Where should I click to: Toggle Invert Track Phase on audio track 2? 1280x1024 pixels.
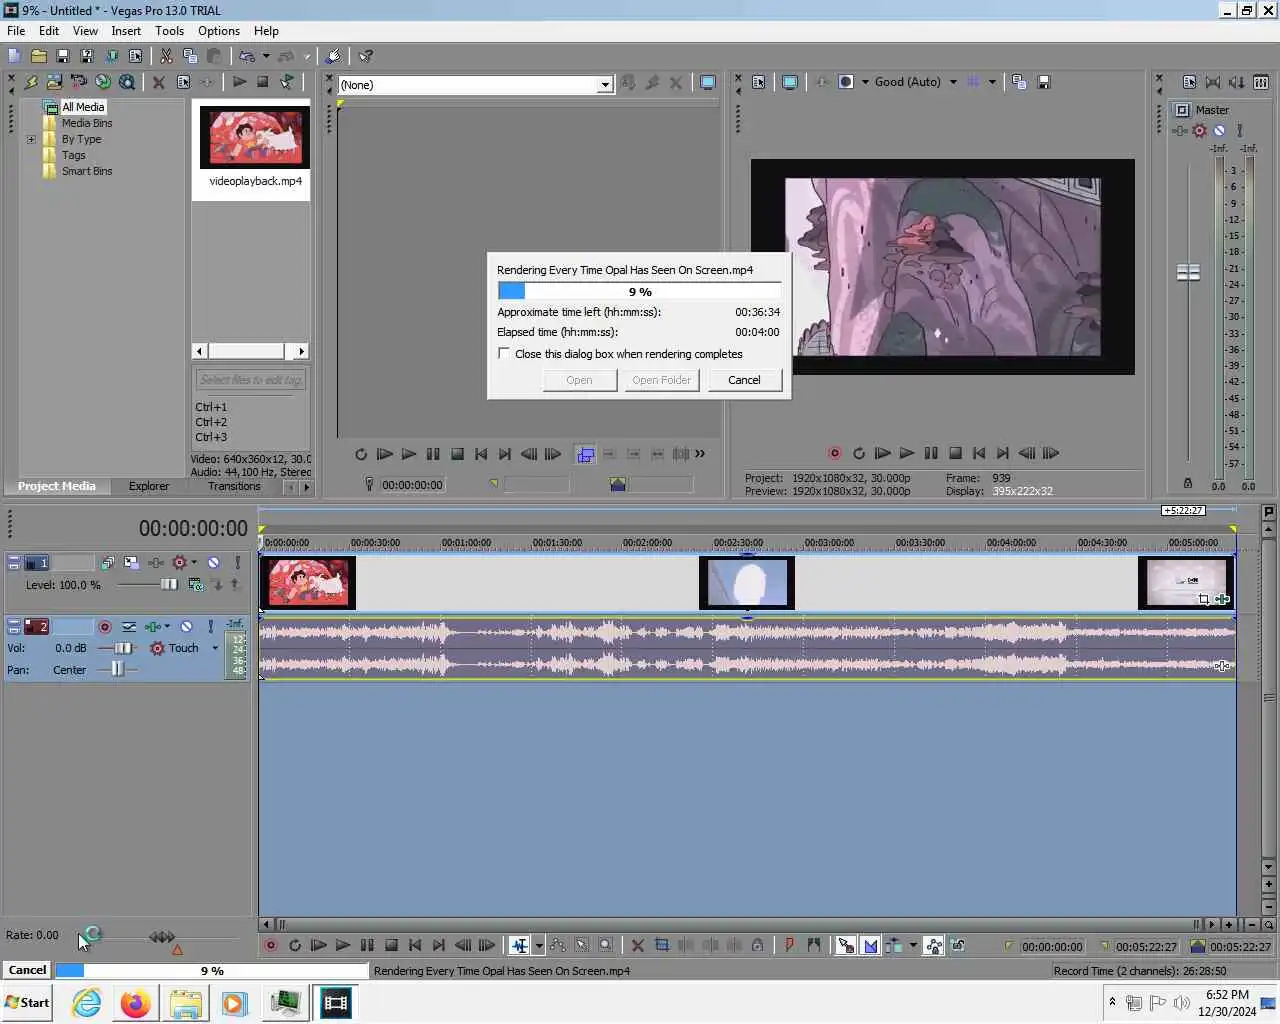(x=129, y=626)
